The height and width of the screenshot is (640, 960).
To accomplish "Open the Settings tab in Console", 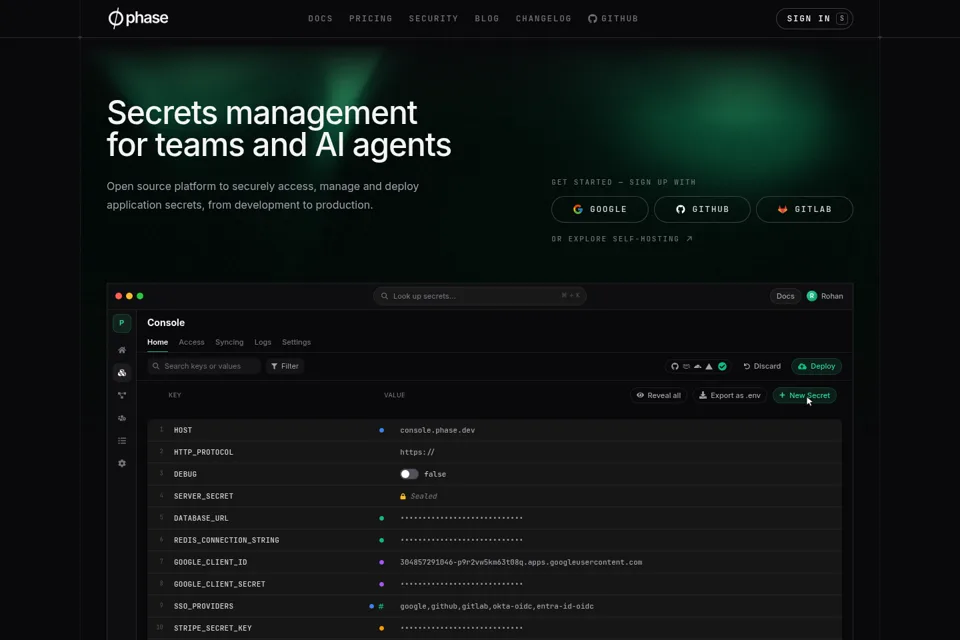I will [296, 342].
